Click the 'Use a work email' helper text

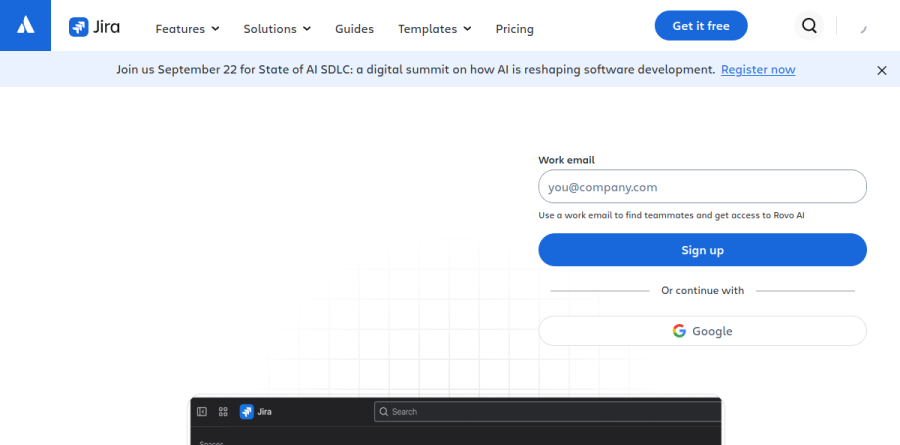coord(671,215)
